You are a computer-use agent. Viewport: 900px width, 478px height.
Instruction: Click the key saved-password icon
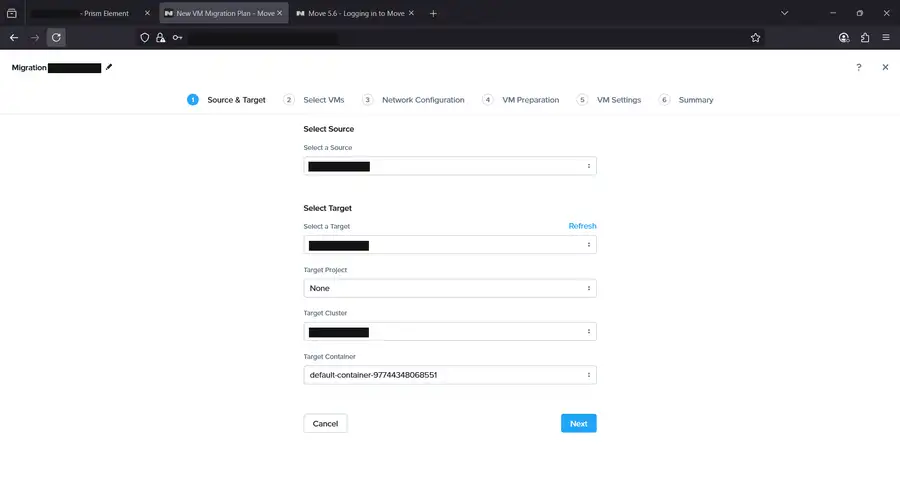[x=177, y=37]
